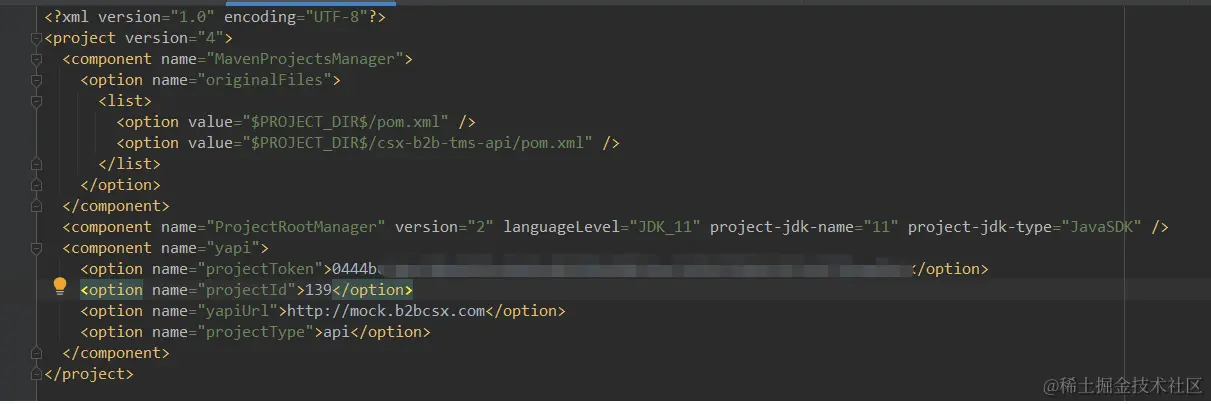Click the http://mock.b2bcsx.com URL text
Viewport: 1211px width, 404px height.
(x=387, y=311)
